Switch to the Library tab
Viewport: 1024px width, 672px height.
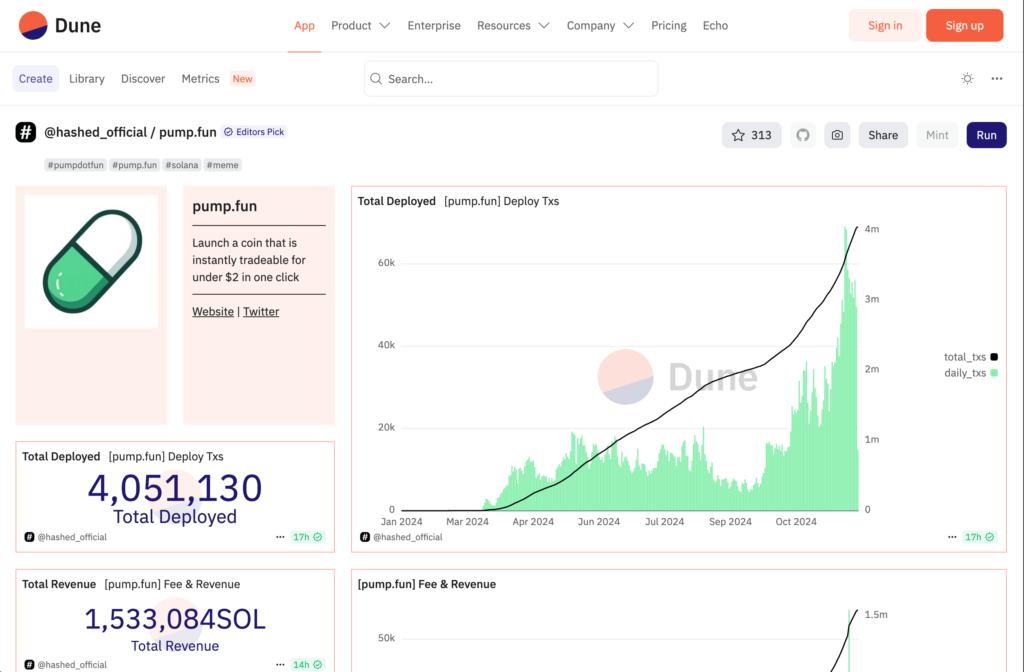[x=87, y=78]
